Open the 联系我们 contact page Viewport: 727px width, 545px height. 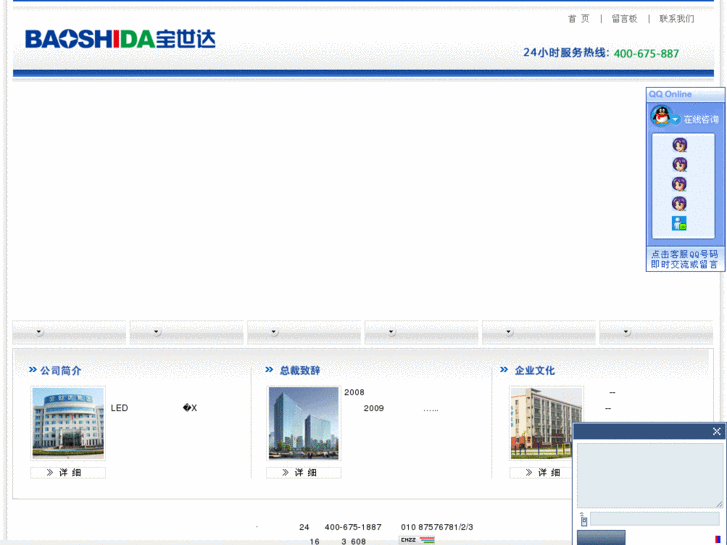pos(677,19)
